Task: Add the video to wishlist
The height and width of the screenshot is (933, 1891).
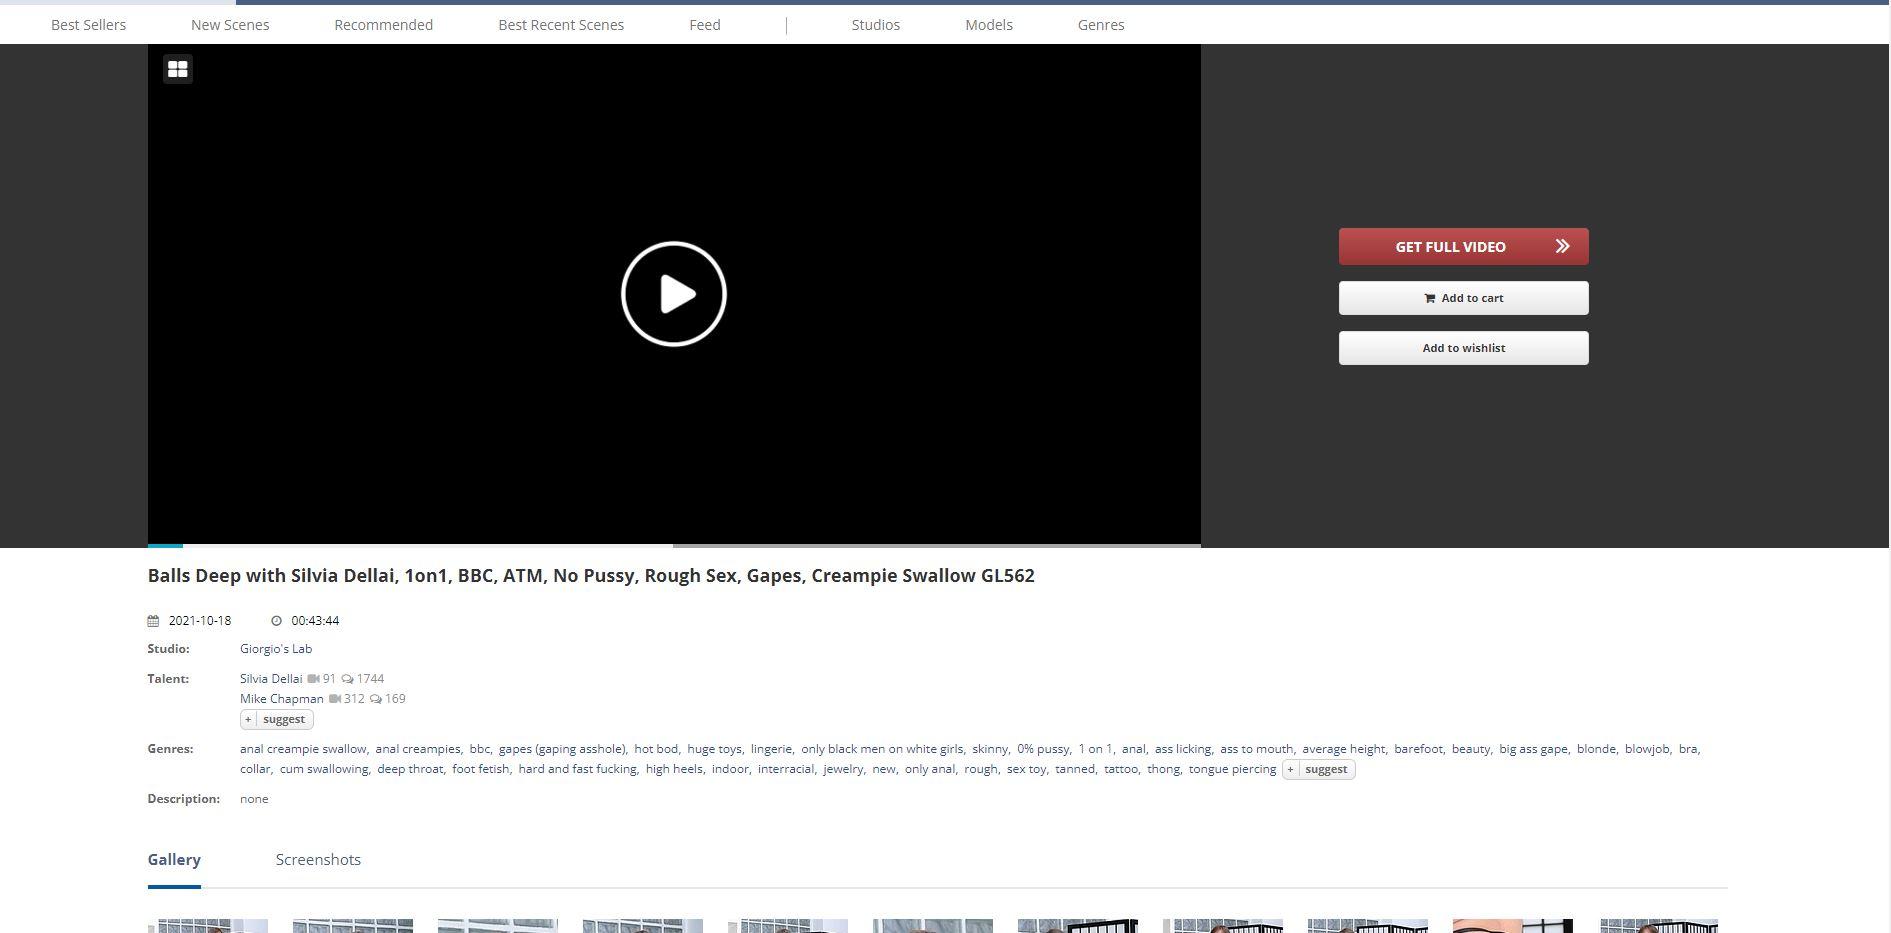Action: click(1463, 348)
